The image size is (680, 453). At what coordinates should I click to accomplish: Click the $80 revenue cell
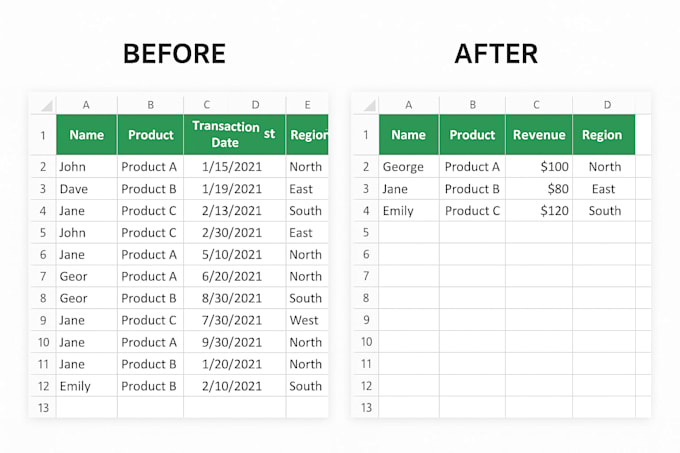tap(539, 189)
